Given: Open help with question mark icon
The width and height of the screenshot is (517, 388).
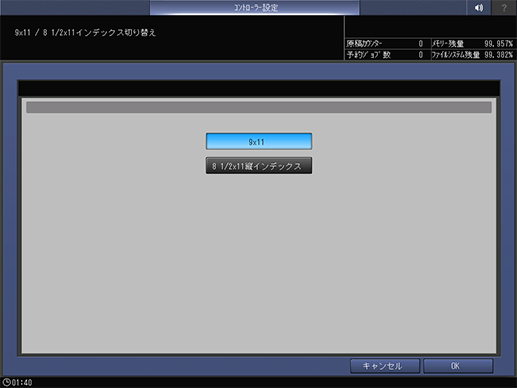Looking at the screenshot, I should [x=504, y=7].
